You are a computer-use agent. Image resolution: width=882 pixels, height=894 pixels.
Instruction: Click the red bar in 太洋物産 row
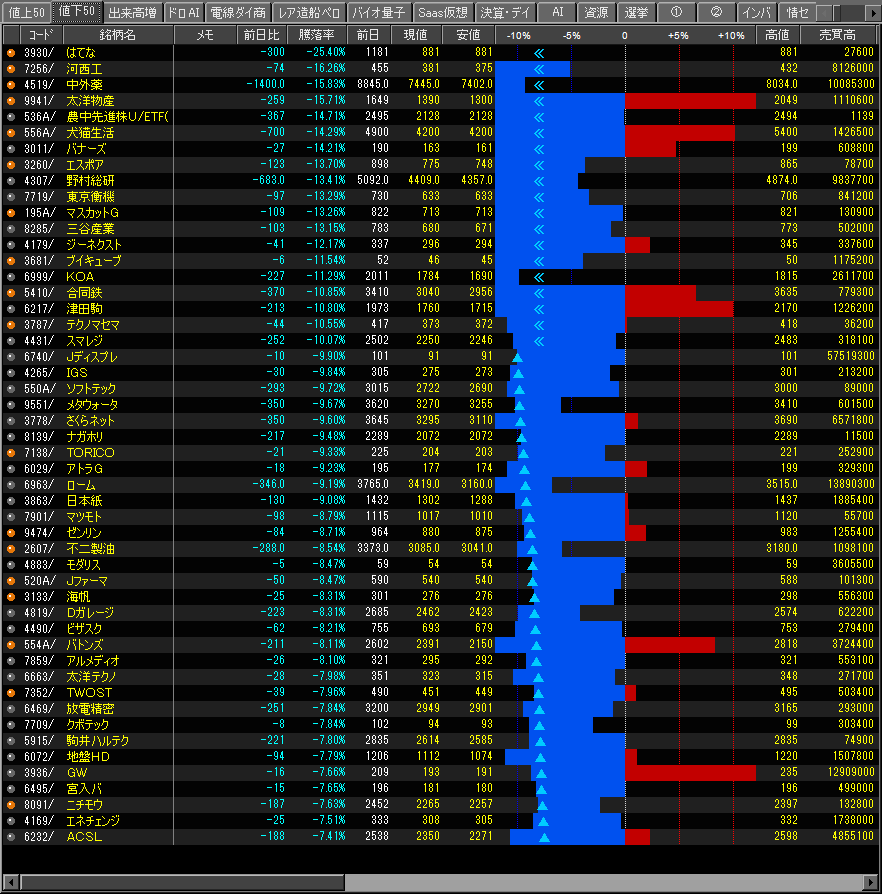coord(690,100)
